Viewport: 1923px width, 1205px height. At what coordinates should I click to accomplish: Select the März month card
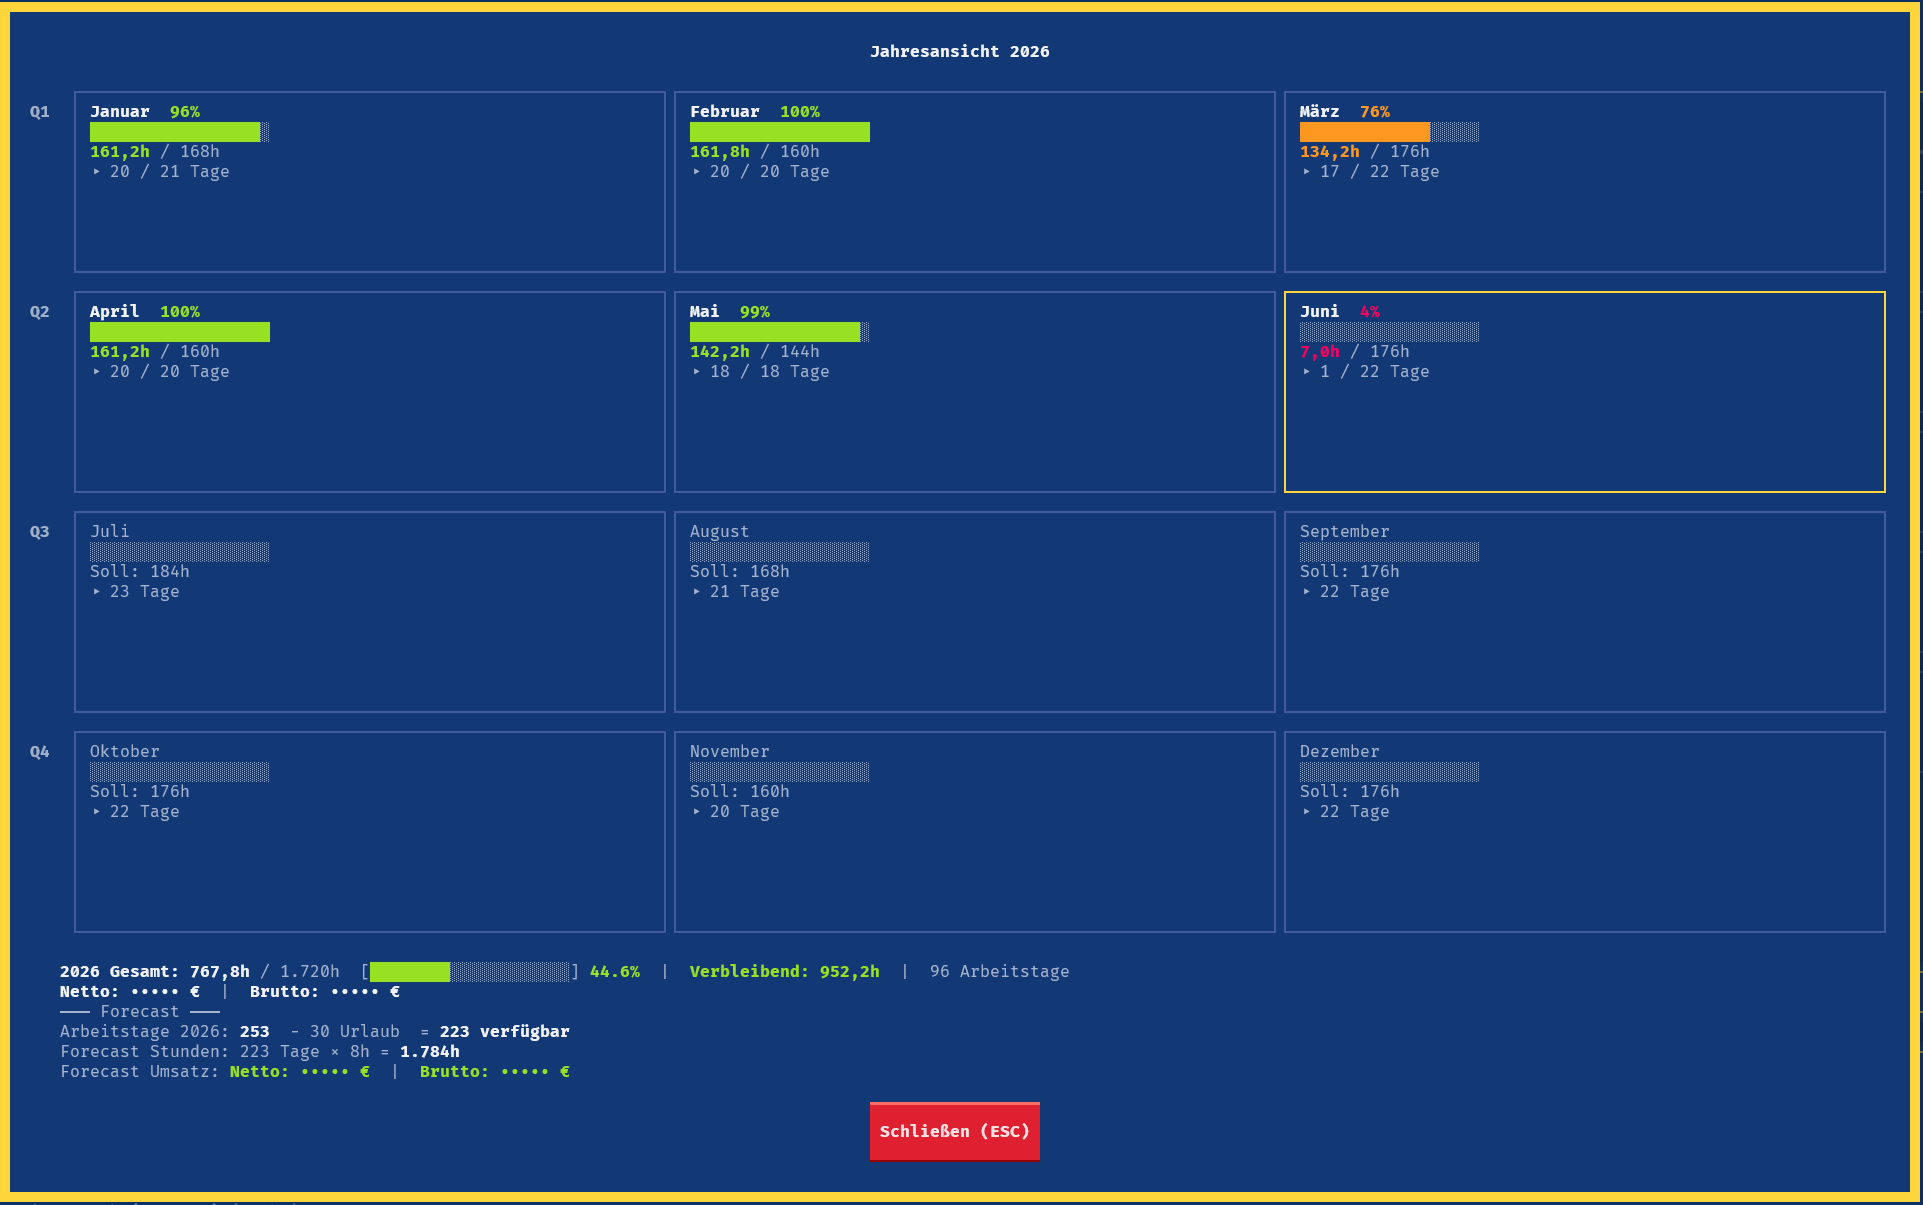click(1585, 182)
